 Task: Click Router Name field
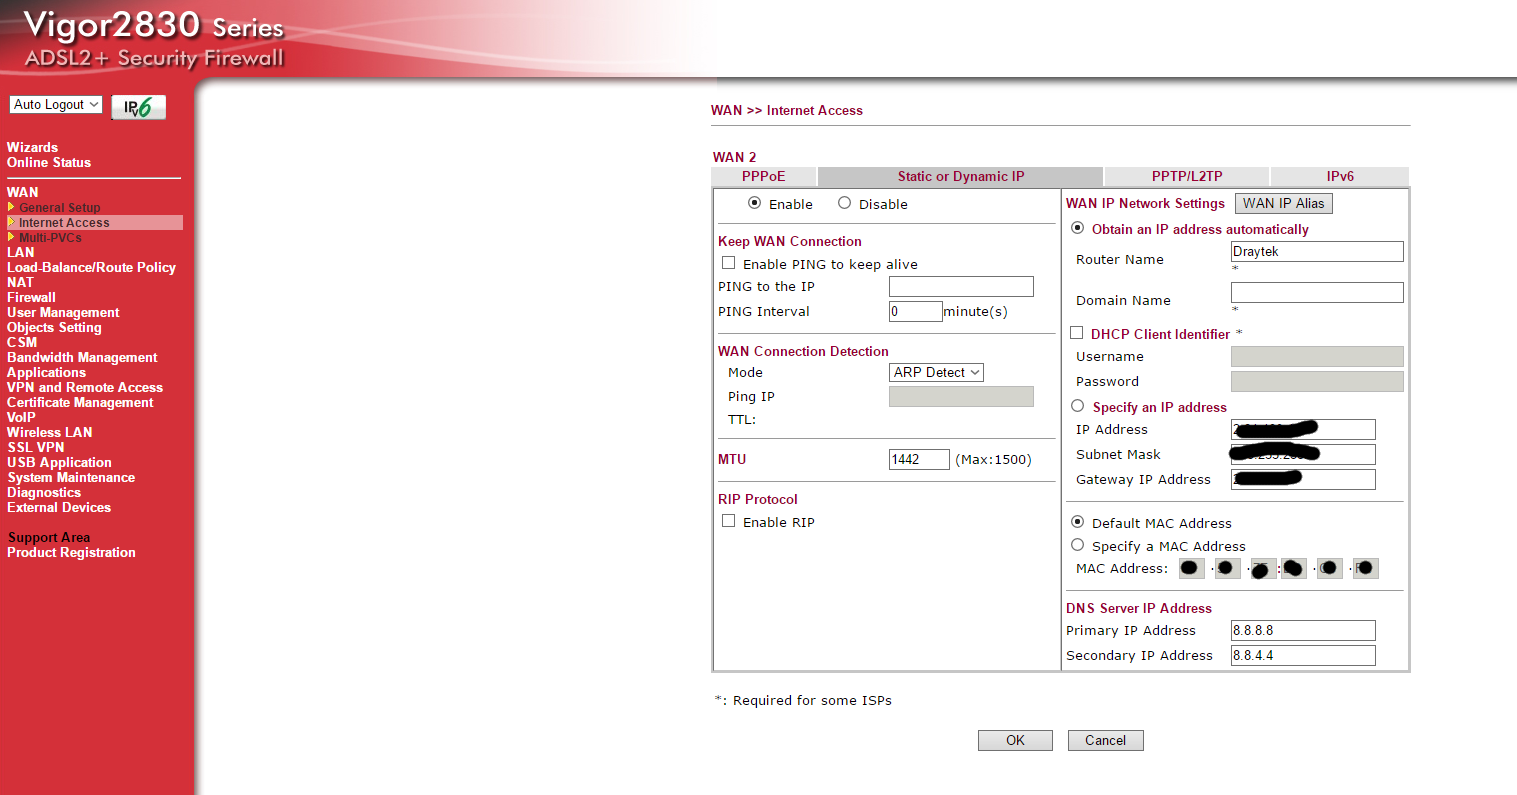[1317, 252]
